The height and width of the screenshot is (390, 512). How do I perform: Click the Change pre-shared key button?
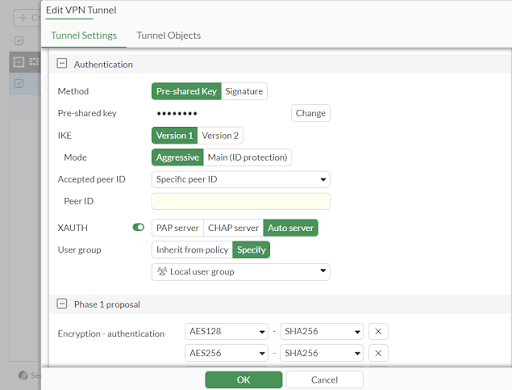click(310, 113)
